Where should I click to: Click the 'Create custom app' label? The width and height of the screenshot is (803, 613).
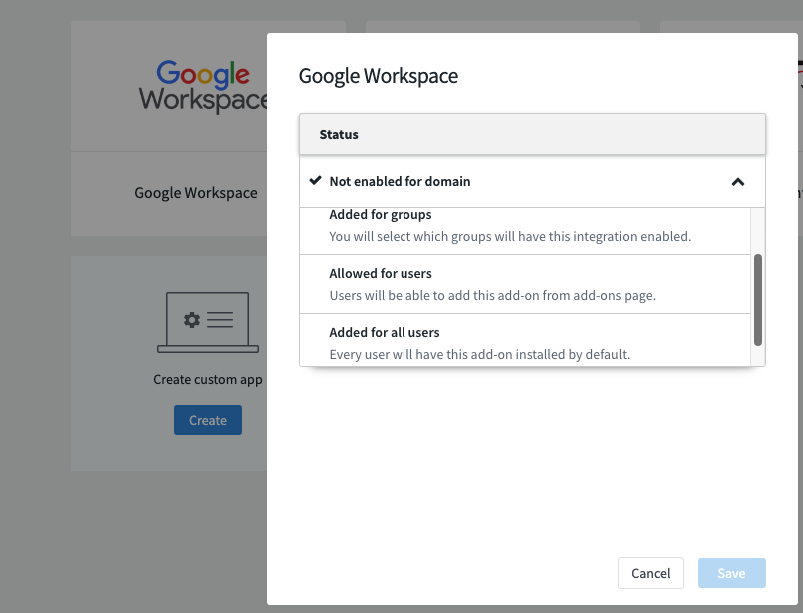pyautogui.click(x=208, y=379)
